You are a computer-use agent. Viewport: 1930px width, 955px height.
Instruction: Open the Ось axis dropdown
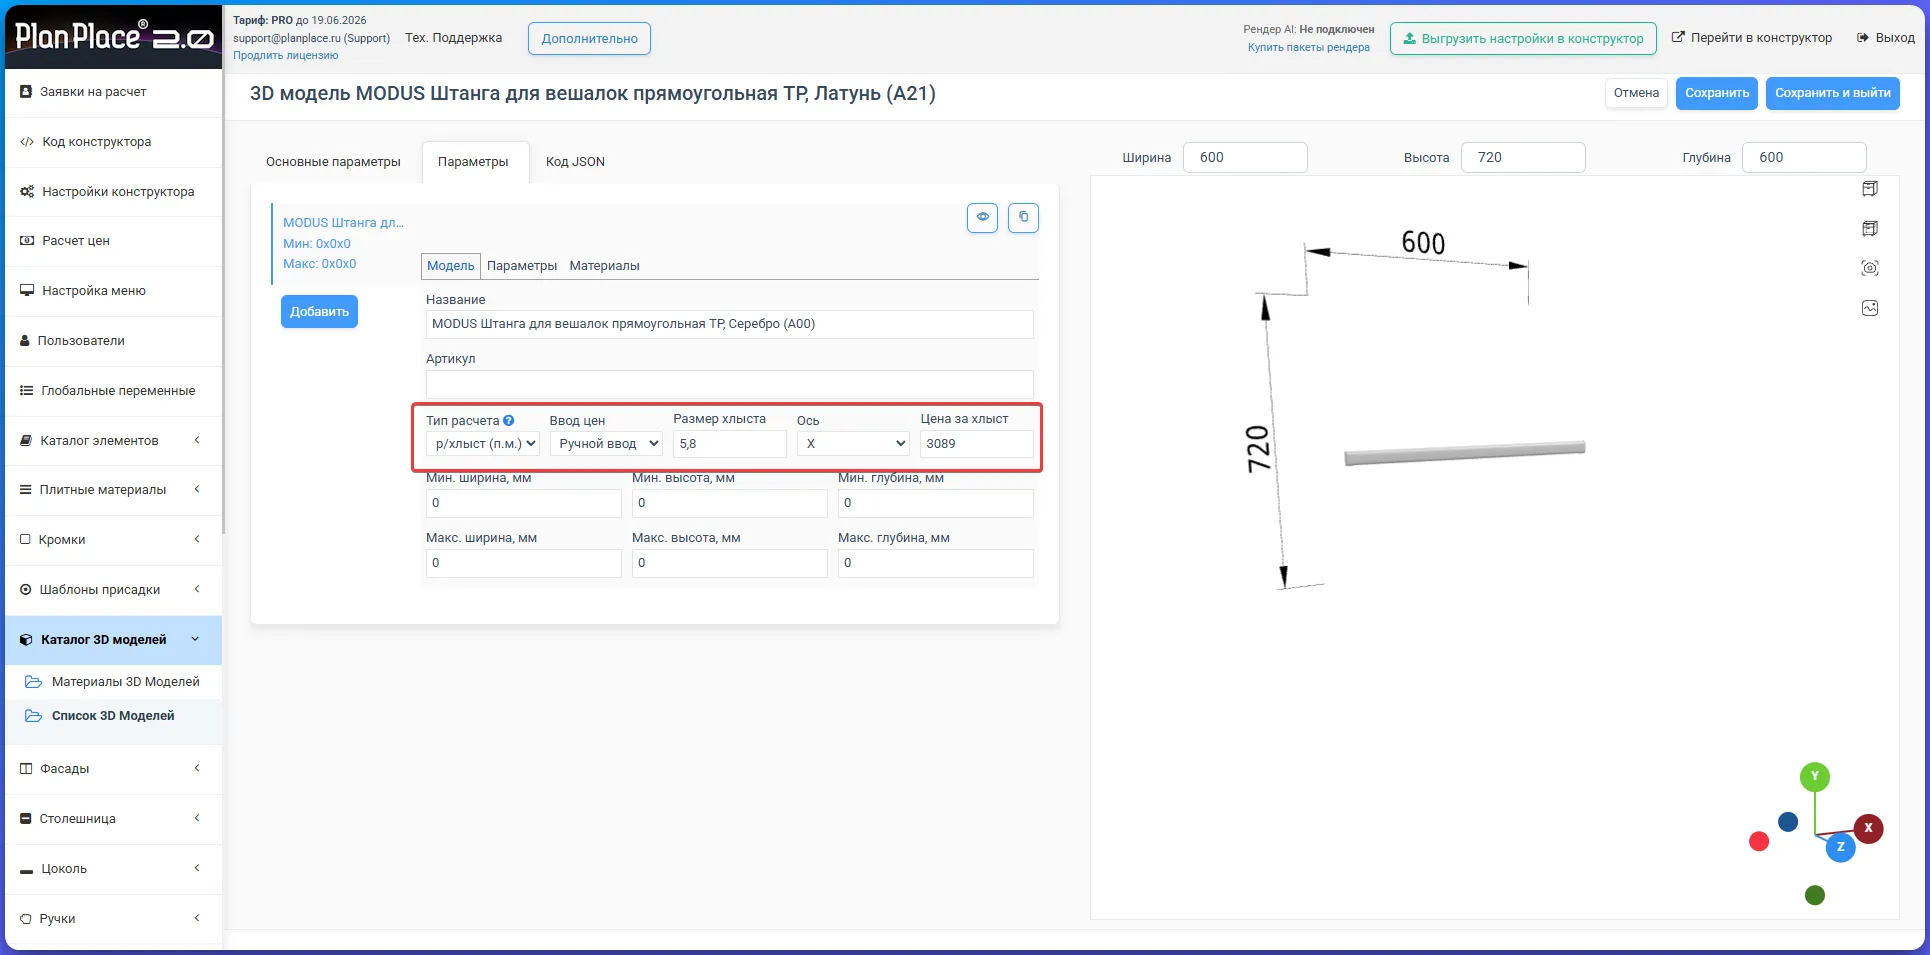point(853,444)
